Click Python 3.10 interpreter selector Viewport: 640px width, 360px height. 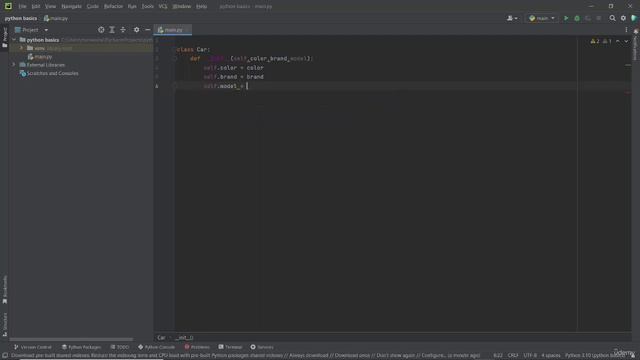tap(595, 356)
